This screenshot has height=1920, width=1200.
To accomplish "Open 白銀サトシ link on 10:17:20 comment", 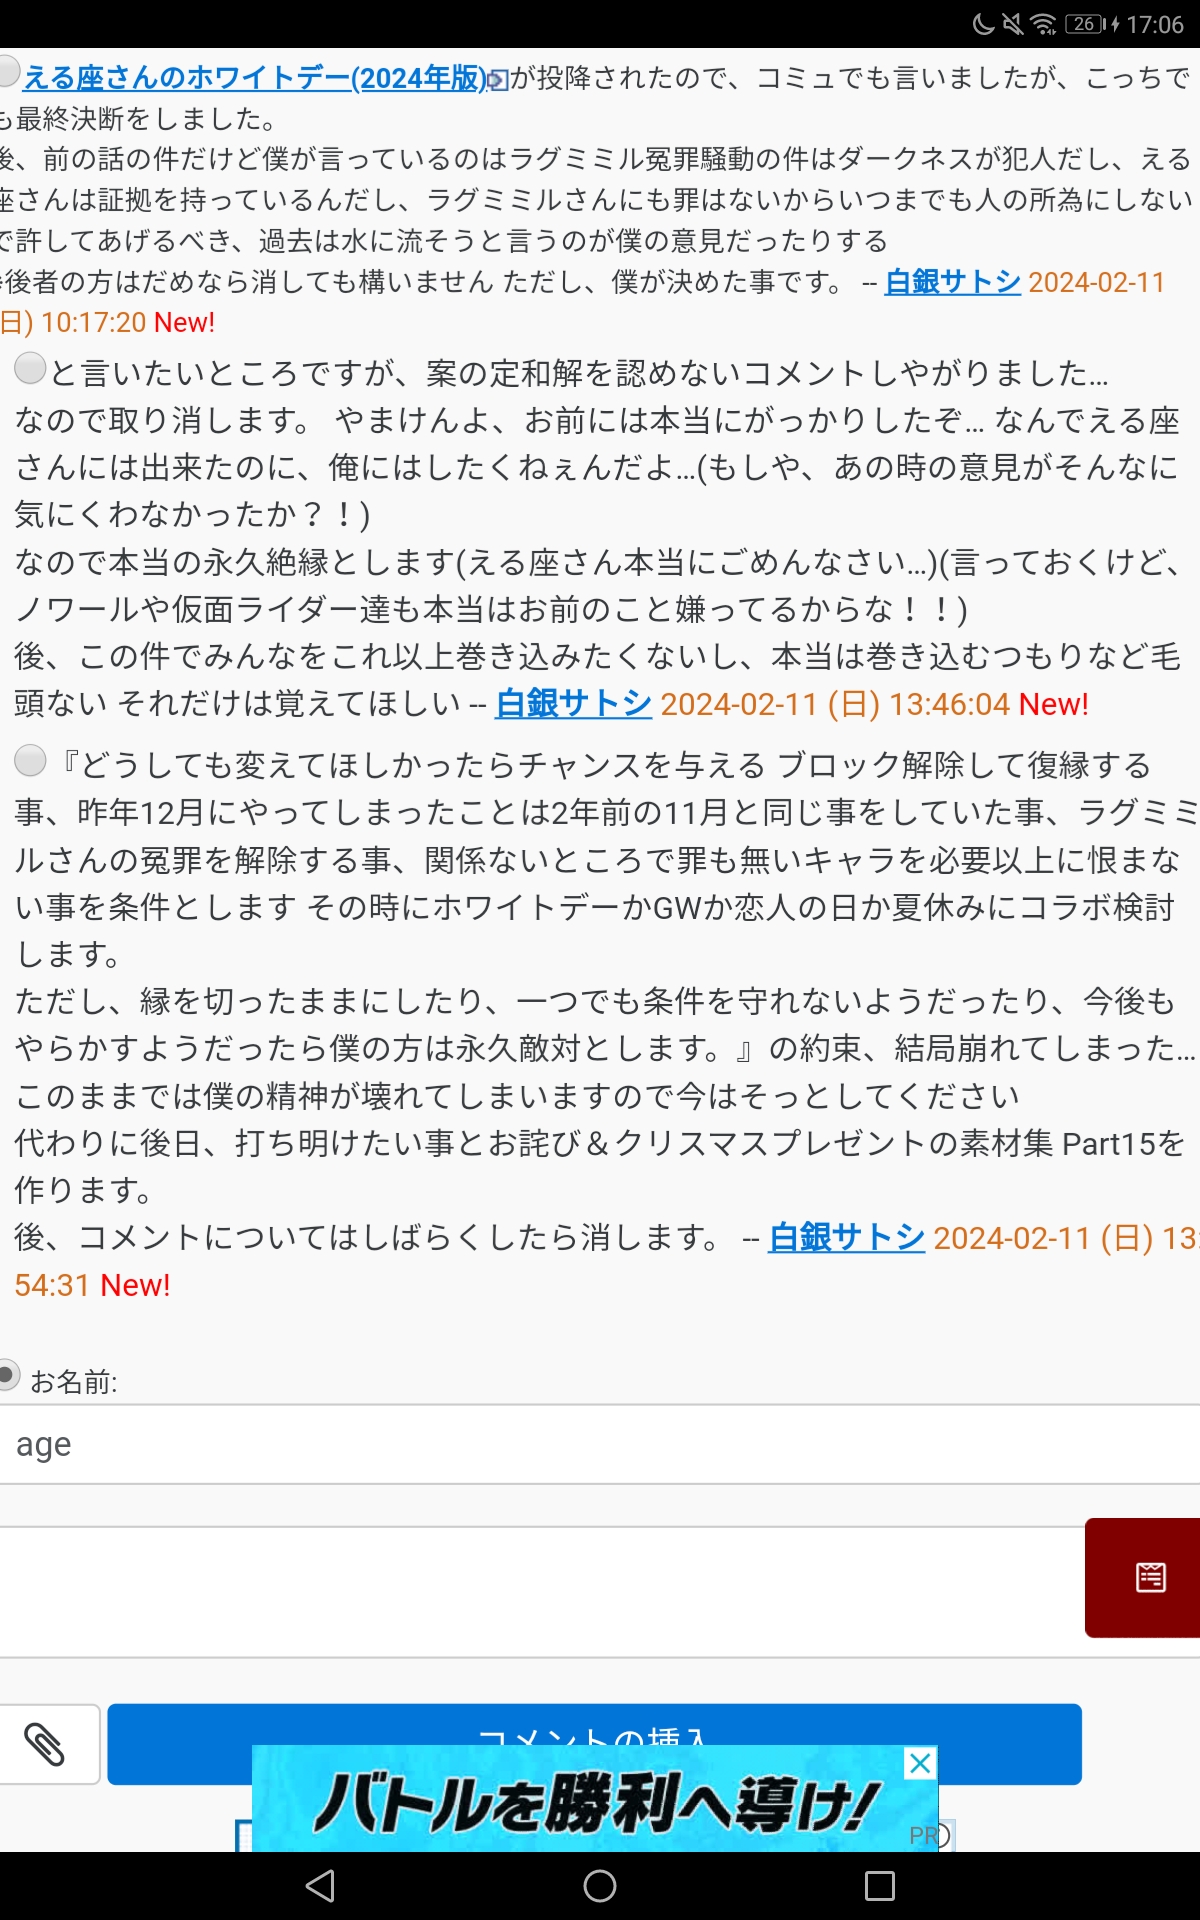I will pos(953,282).
